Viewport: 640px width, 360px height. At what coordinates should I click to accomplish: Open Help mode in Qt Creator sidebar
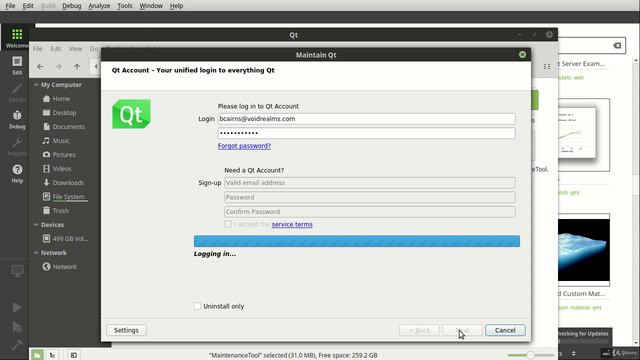(x=17, y=173)
